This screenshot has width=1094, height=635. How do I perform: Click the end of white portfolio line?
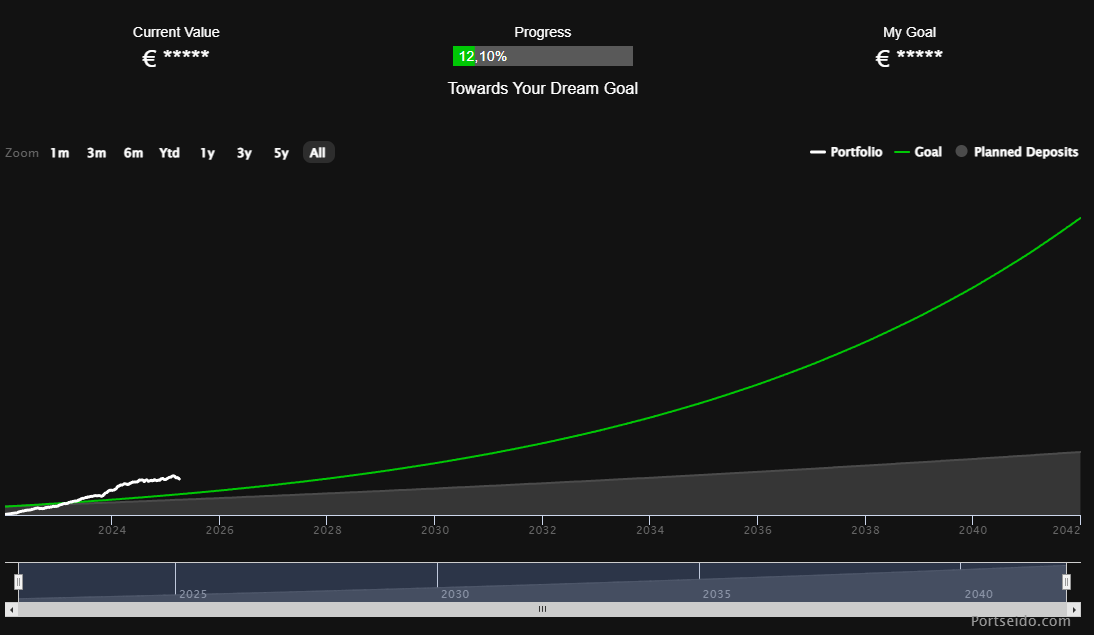point(179,478)
